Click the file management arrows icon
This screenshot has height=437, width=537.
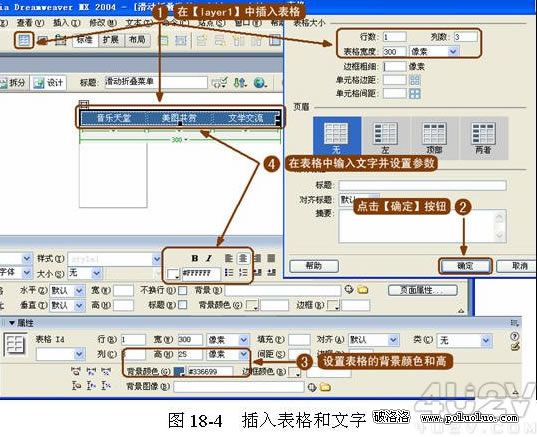click(x=240, y=83)
